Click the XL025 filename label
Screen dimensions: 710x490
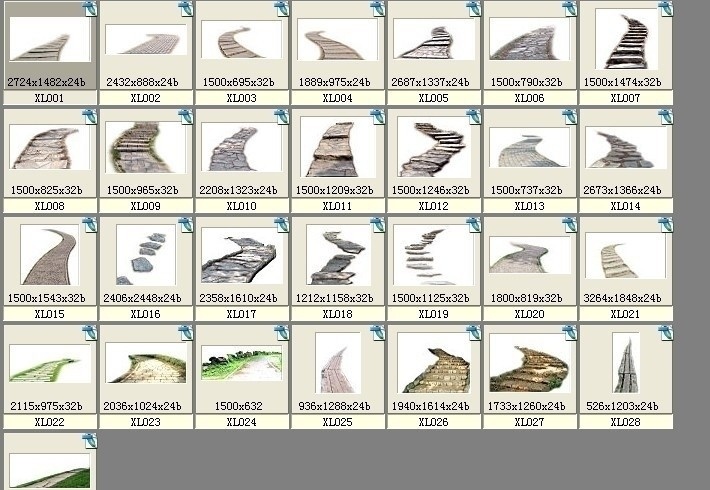tap(337, 422)
